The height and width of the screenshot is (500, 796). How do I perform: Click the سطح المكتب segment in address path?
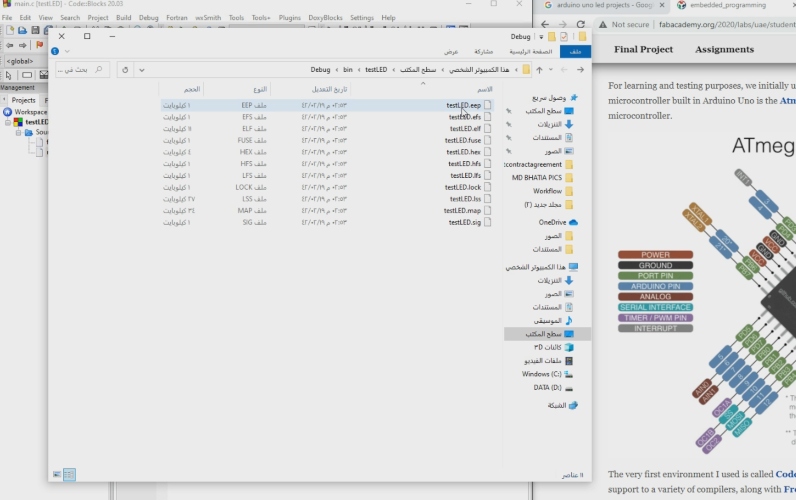(x=418, y=70)
